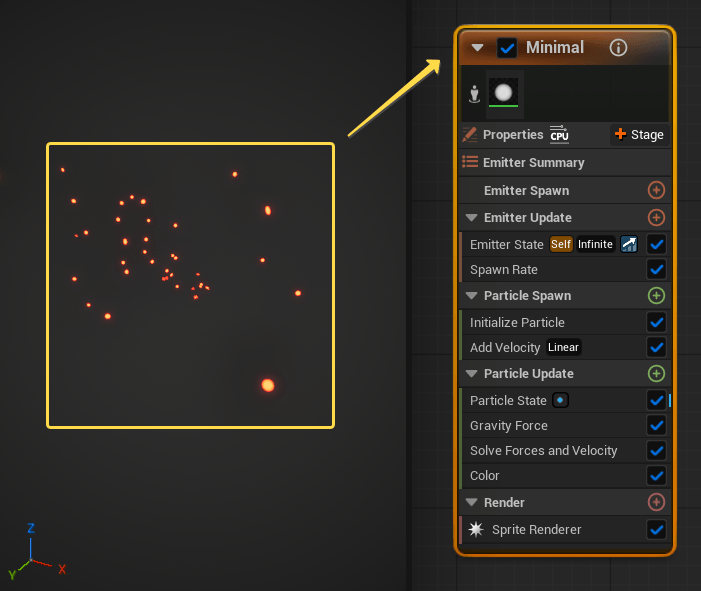
Task: Click the viewport XYZ axis gizmo
Action: (x=36, y=553)
